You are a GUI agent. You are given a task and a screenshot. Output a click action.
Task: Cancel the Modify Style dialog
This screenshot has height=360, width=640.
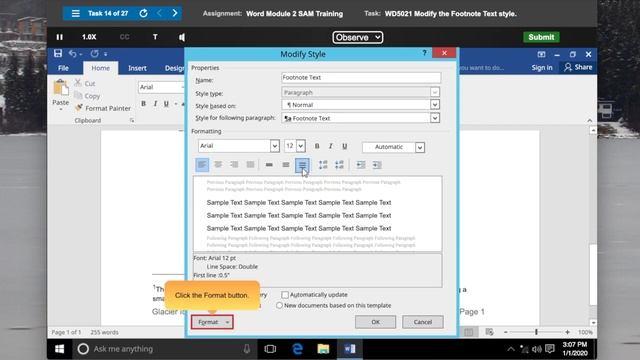(422, 322)
